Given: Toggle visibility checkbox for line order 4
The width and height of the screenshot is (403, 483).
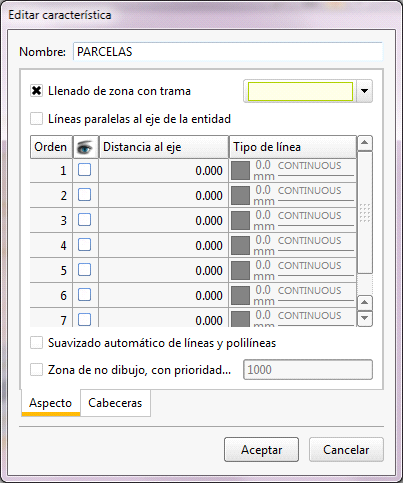Looking at the screenshot, I should pyautogui.click(x=84, y=245).
